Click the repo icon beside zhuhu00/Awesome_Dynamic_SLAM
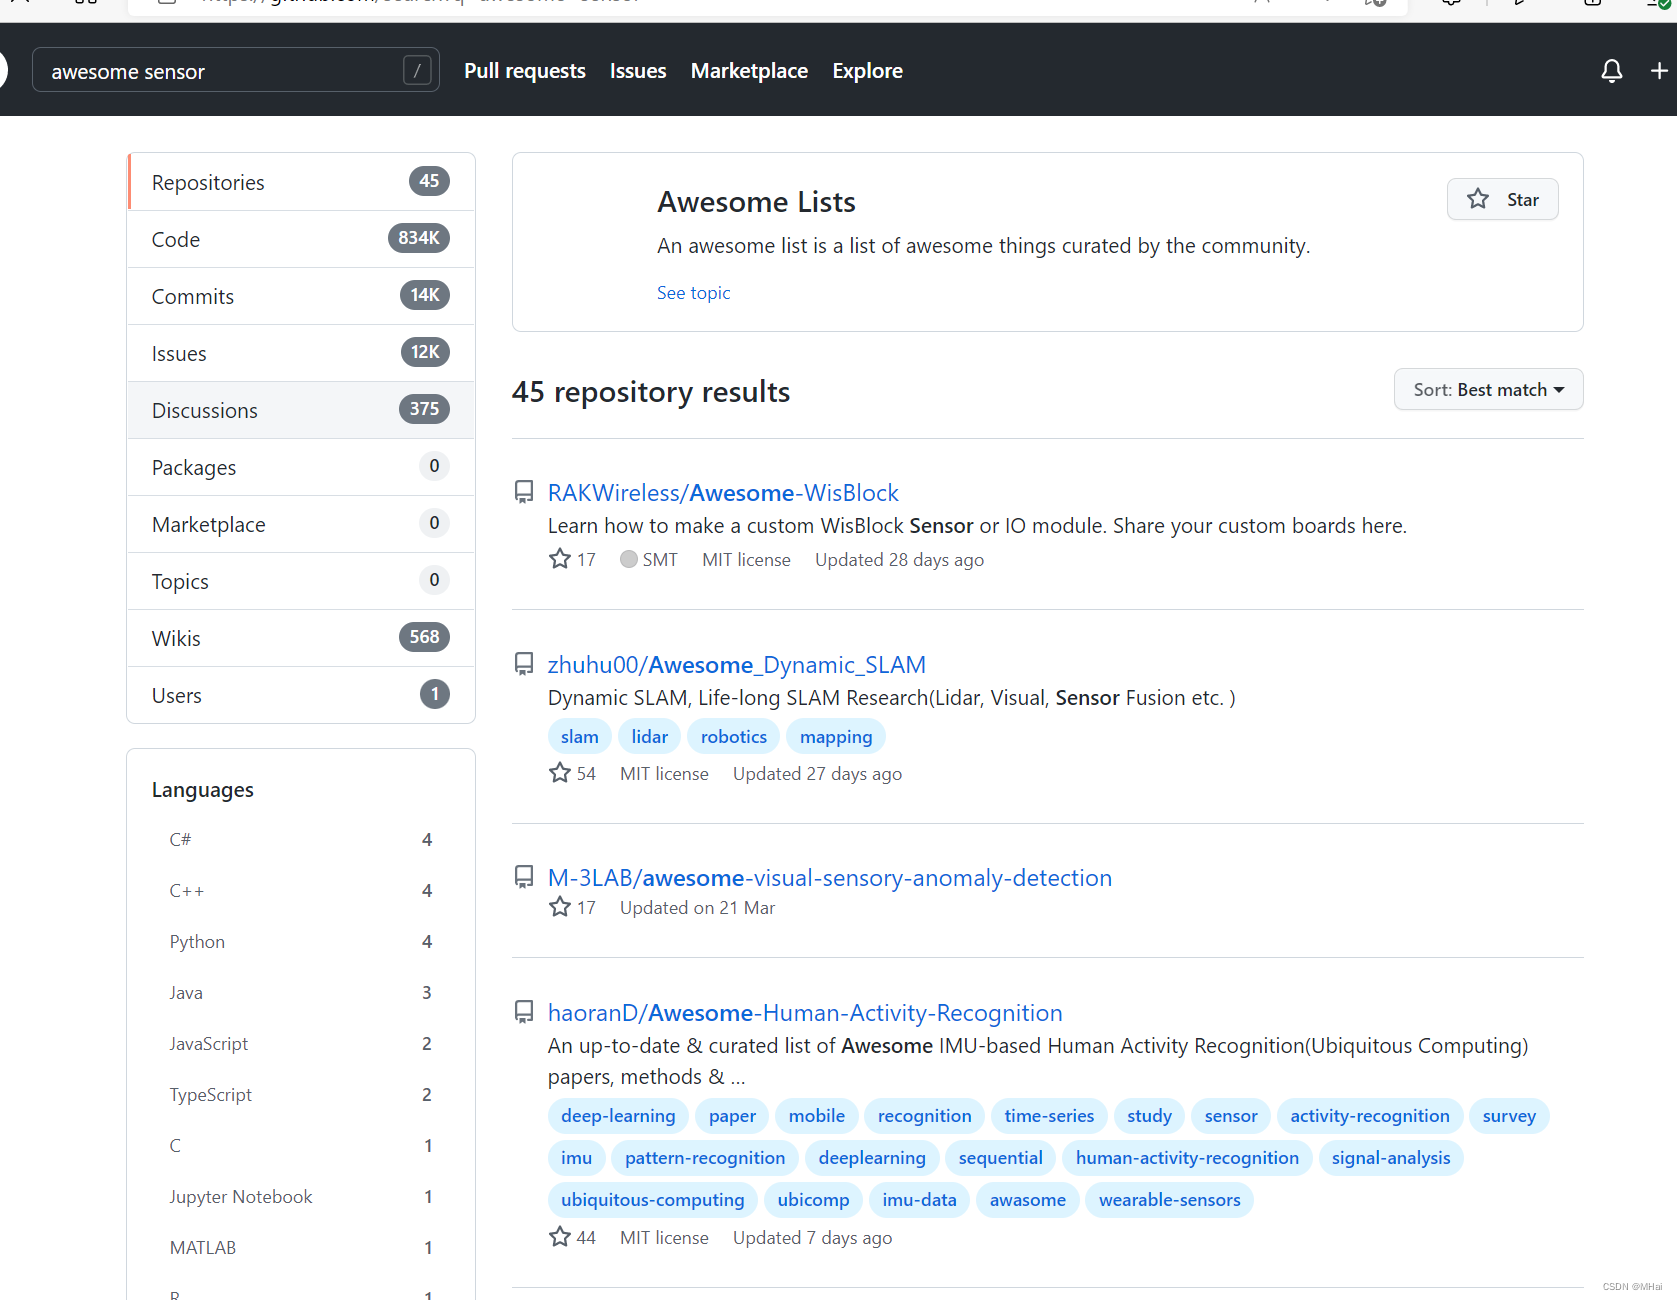Screen dimensions: 1677x1300 [524, 664]
